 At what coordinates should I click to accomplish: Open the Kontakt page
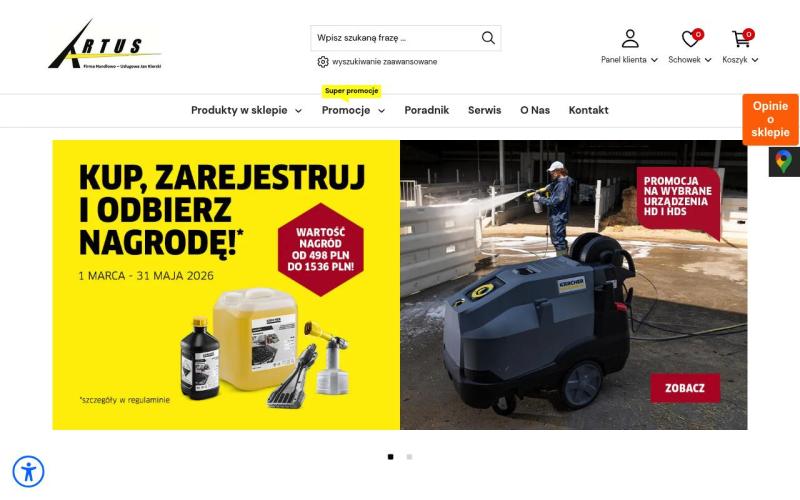[x=588, y=110]
